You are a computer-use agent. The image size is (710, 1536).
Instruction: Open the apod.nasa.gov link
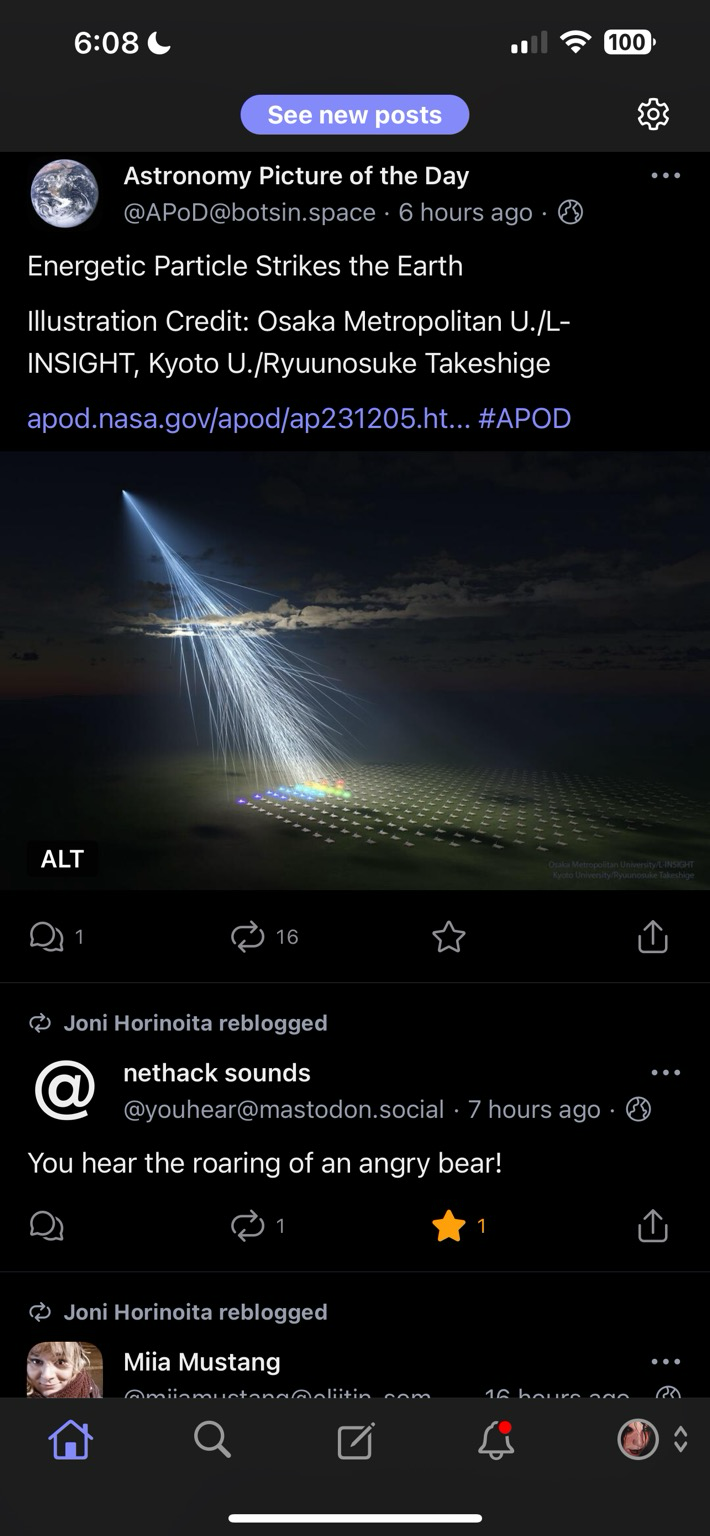(x=248, y=418)
